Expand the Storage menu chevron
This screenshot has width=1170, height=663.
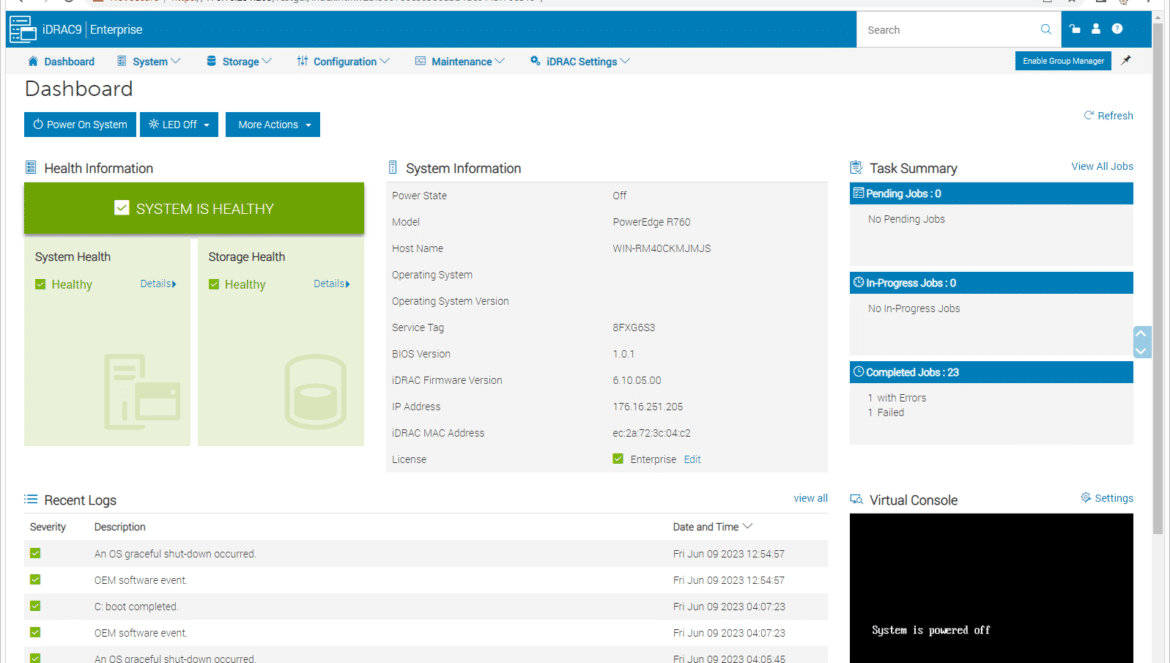click(267, 61)
